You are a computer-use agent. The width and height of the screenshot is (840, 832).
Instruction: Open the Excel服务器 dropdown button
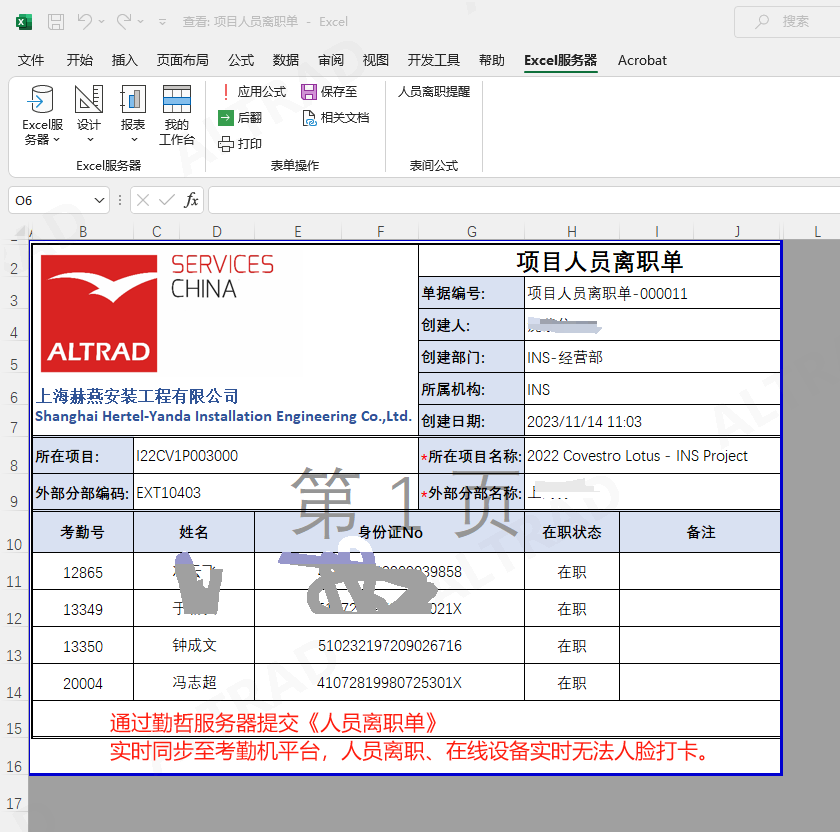[x=42, y=116]
